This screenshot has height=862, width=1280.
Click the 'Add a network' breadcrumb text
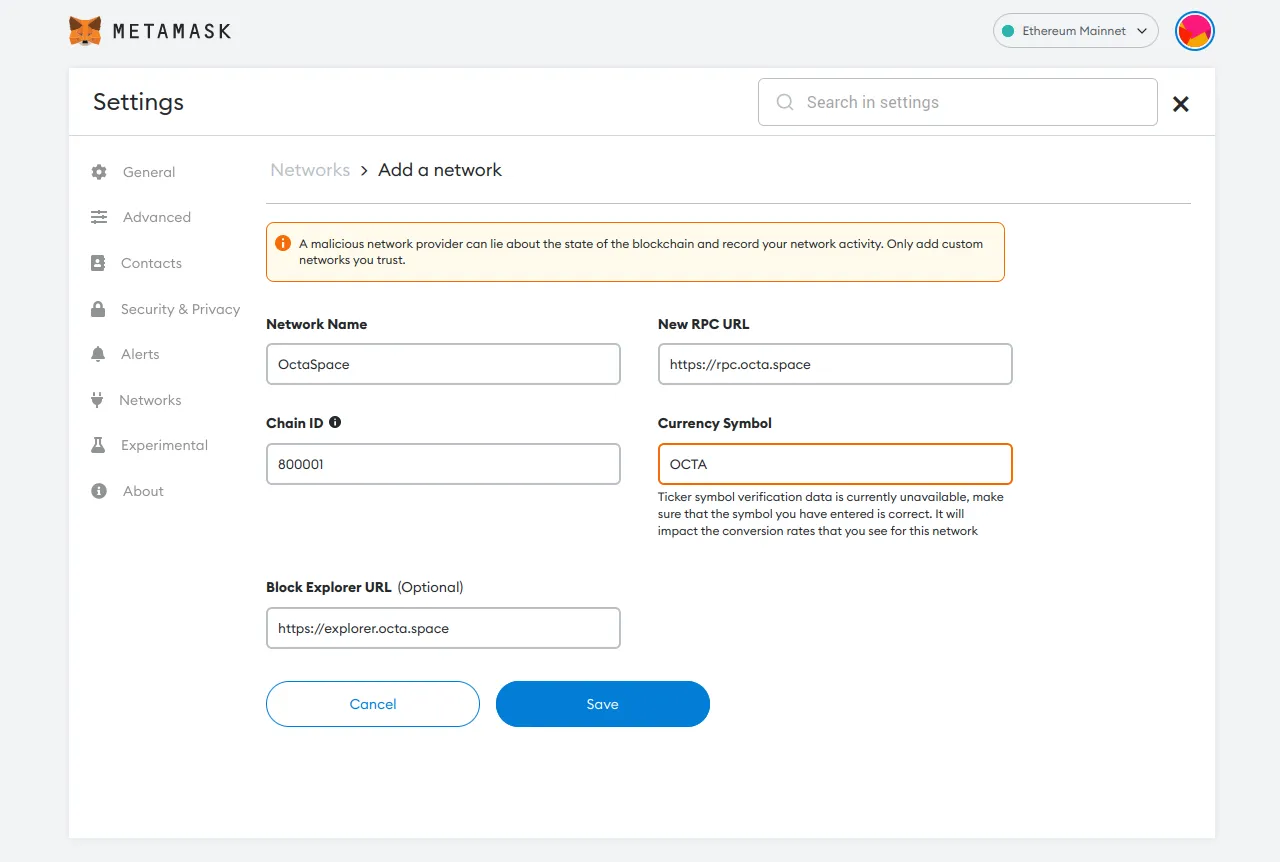click(440, 170)
